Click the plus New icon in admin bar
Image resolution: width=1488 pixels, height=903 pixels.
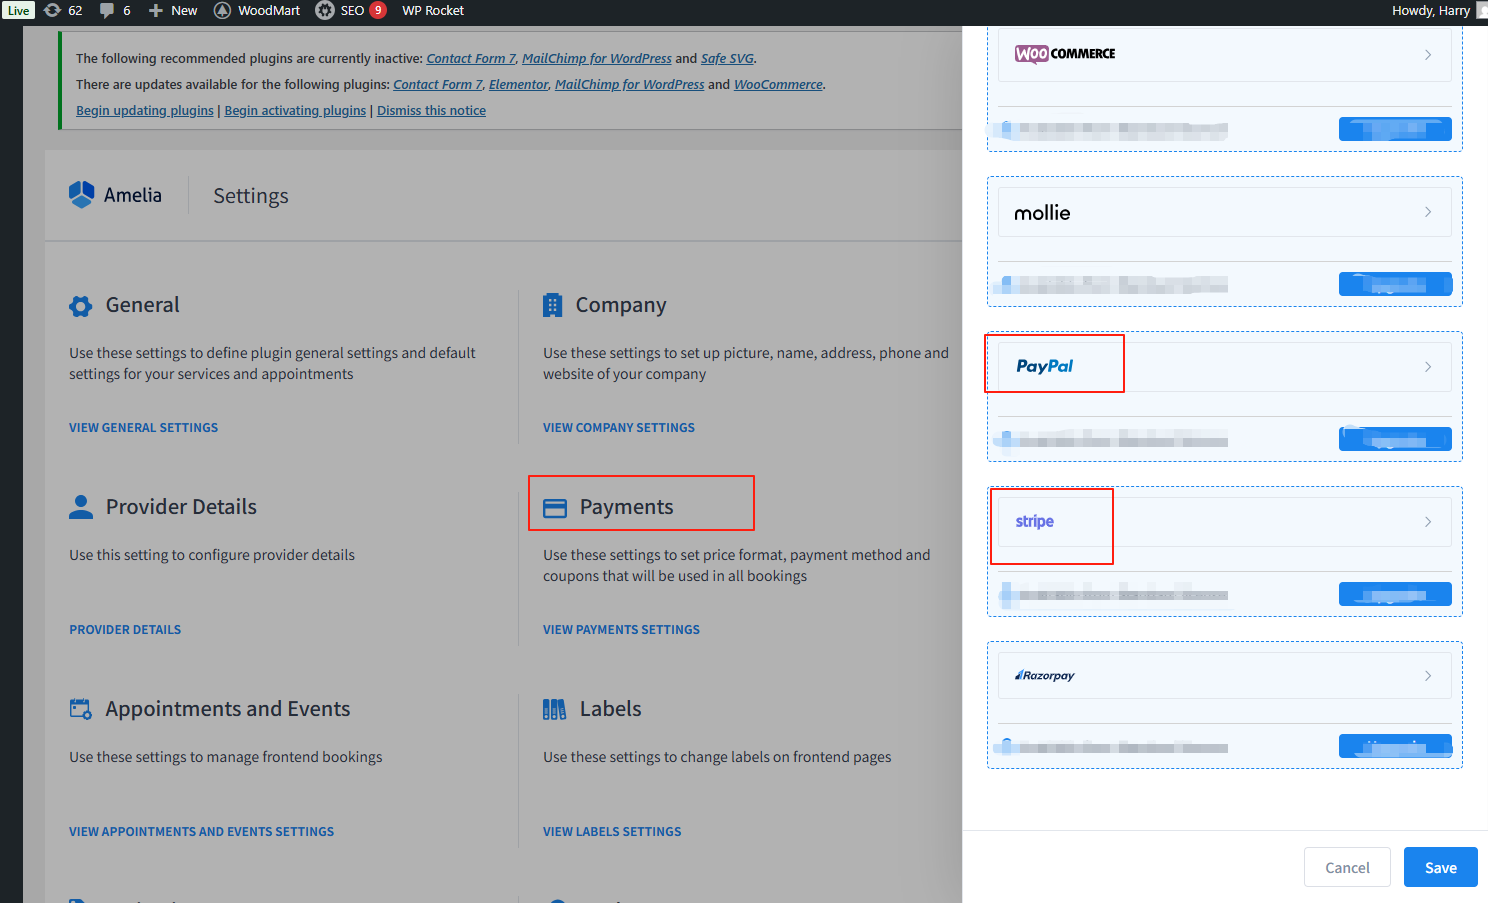155,10
